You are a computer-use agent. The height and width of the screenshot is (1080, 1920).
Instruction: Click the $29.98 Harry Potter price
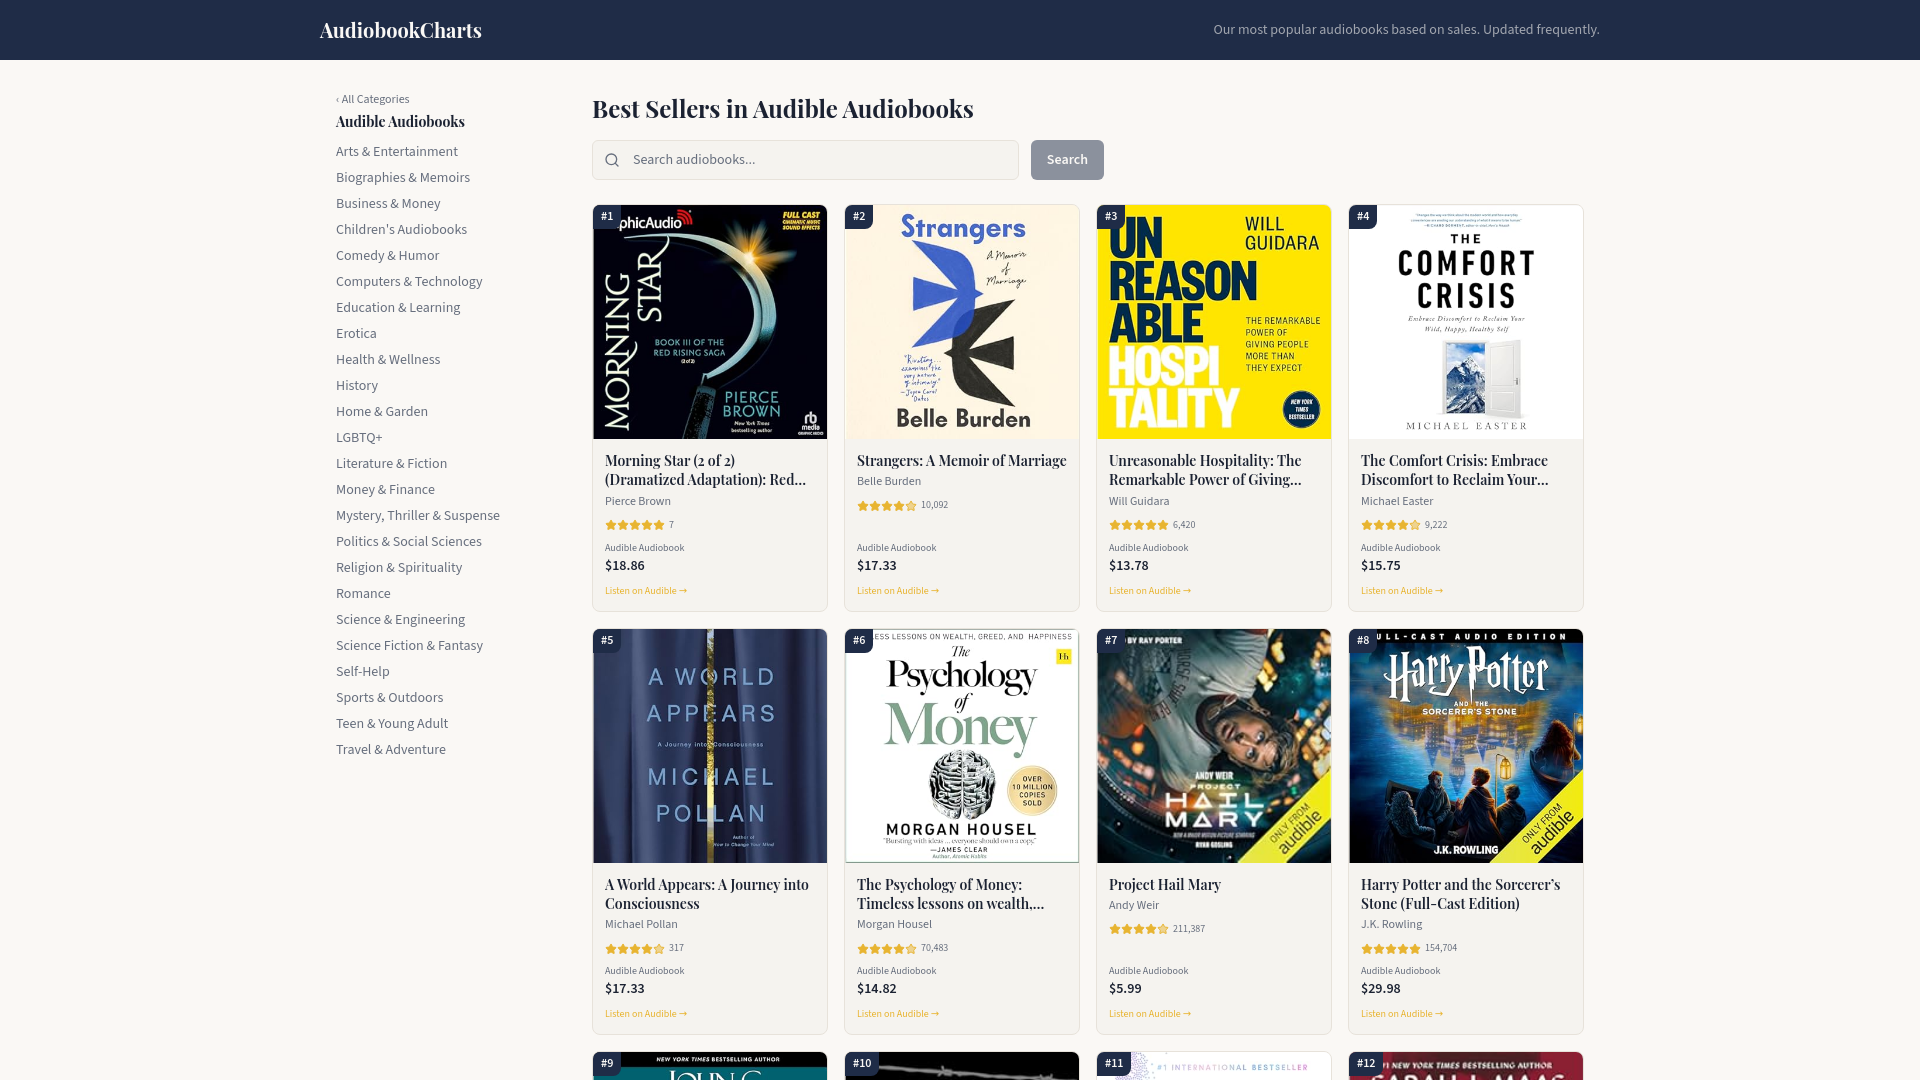point(1379,989)
